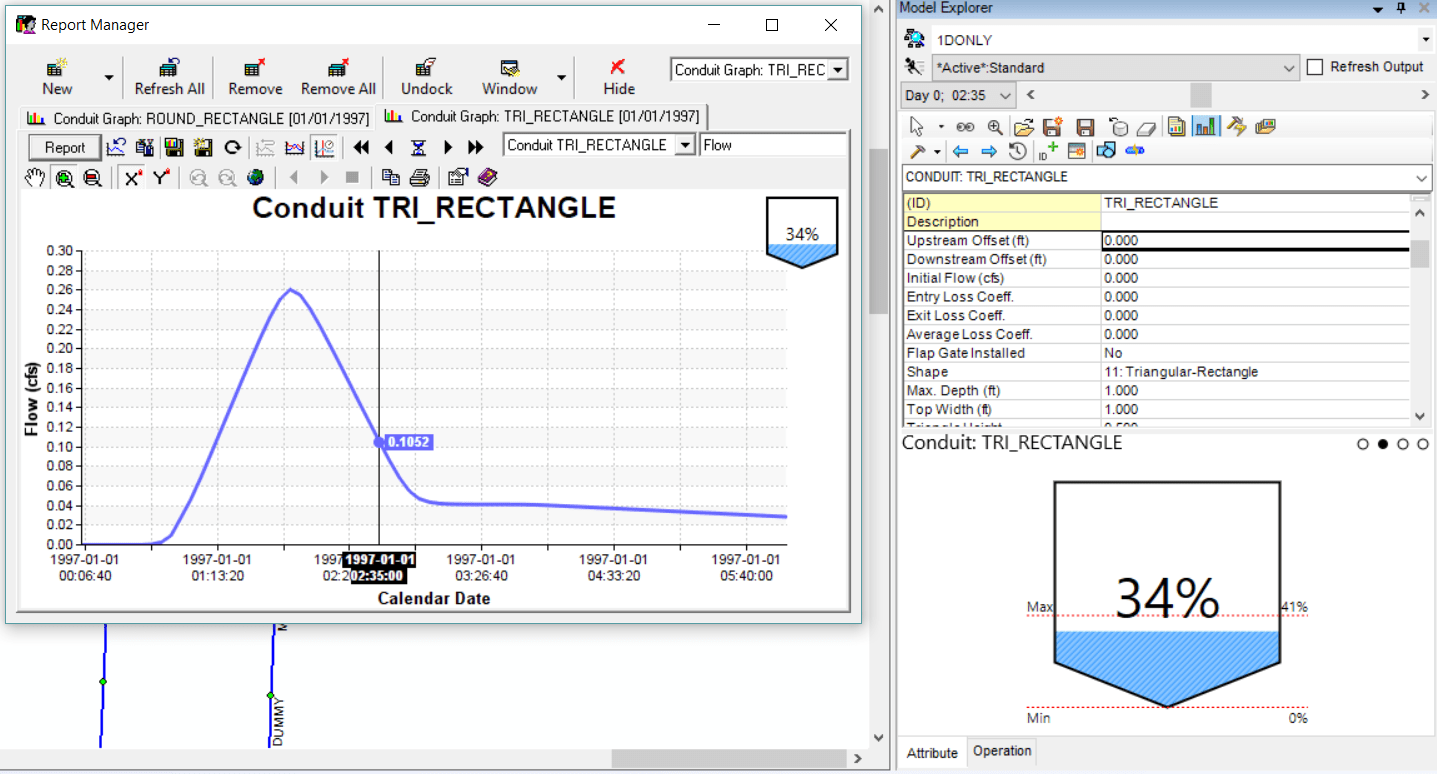Click the plain save floppy in Model Explorer

pos(1085,127)
